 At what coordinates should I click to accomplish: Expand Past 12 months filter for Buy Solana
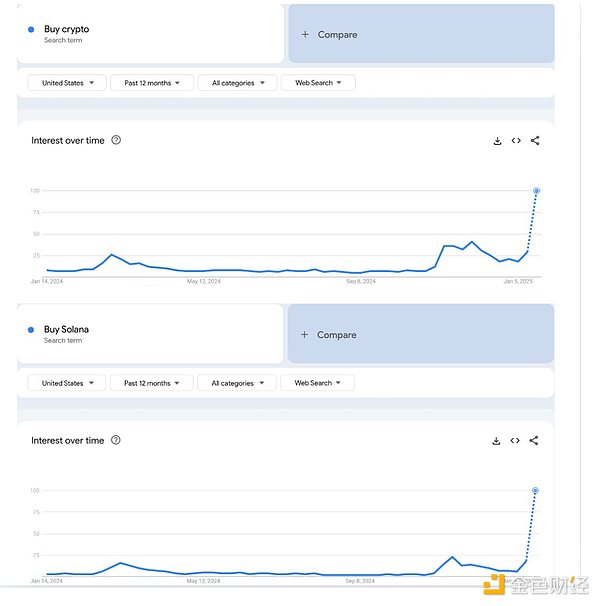(x=151, y=383)
